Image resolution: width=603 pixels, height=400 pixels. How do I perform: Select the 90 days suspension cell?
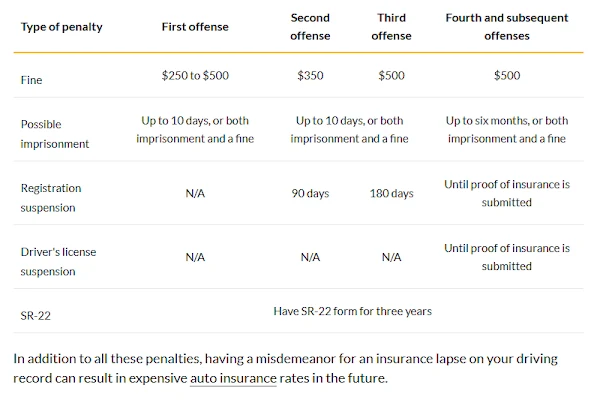pyautogui.click(x=310, y=193)
